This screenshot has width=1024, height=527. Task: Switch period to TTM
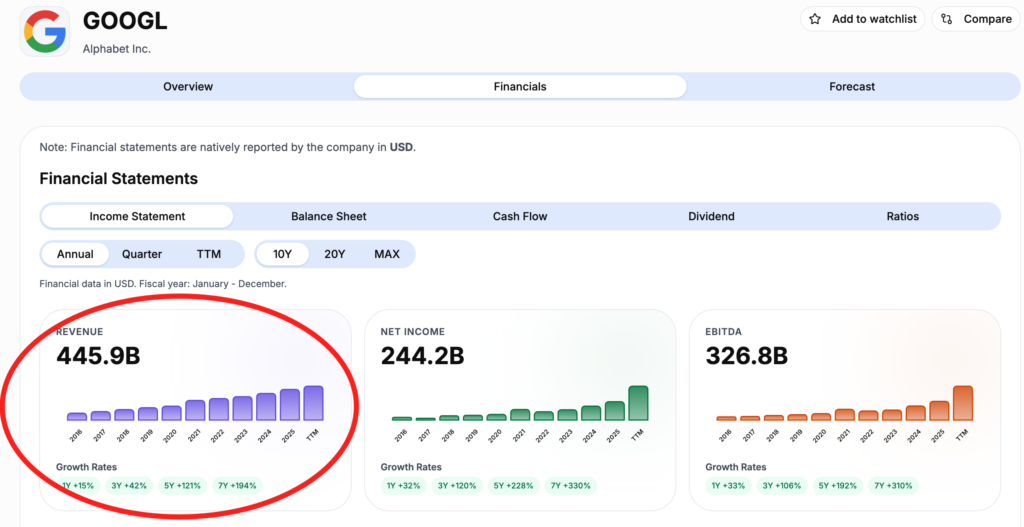coord(209,254)
